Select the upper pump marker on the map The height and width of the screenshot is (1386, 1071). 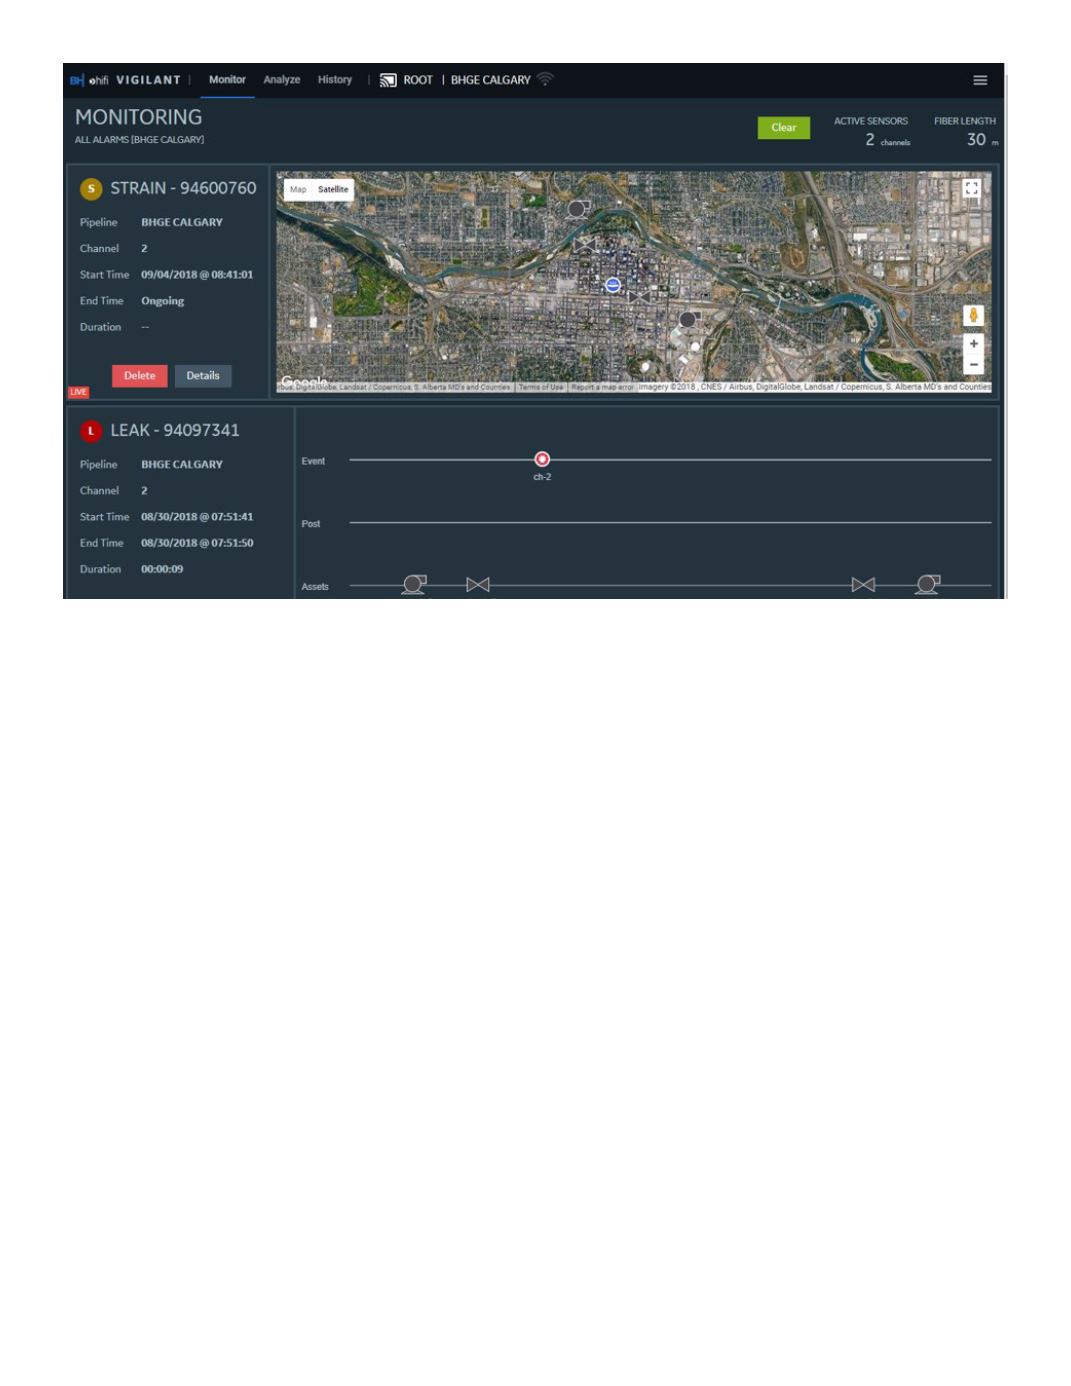578,209
